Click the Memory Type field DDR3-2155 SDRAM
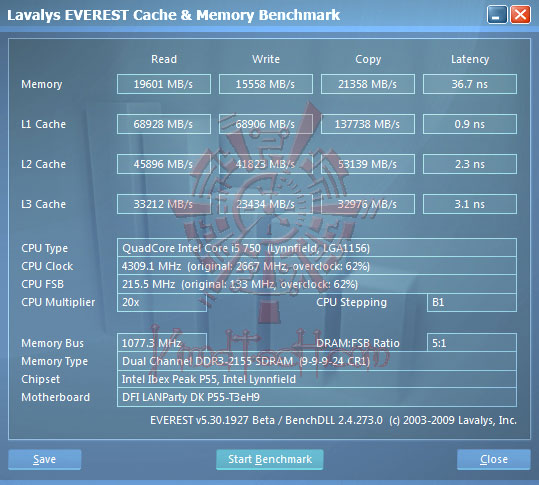Viewport: 539px width, 485px height. click(317, 361)
